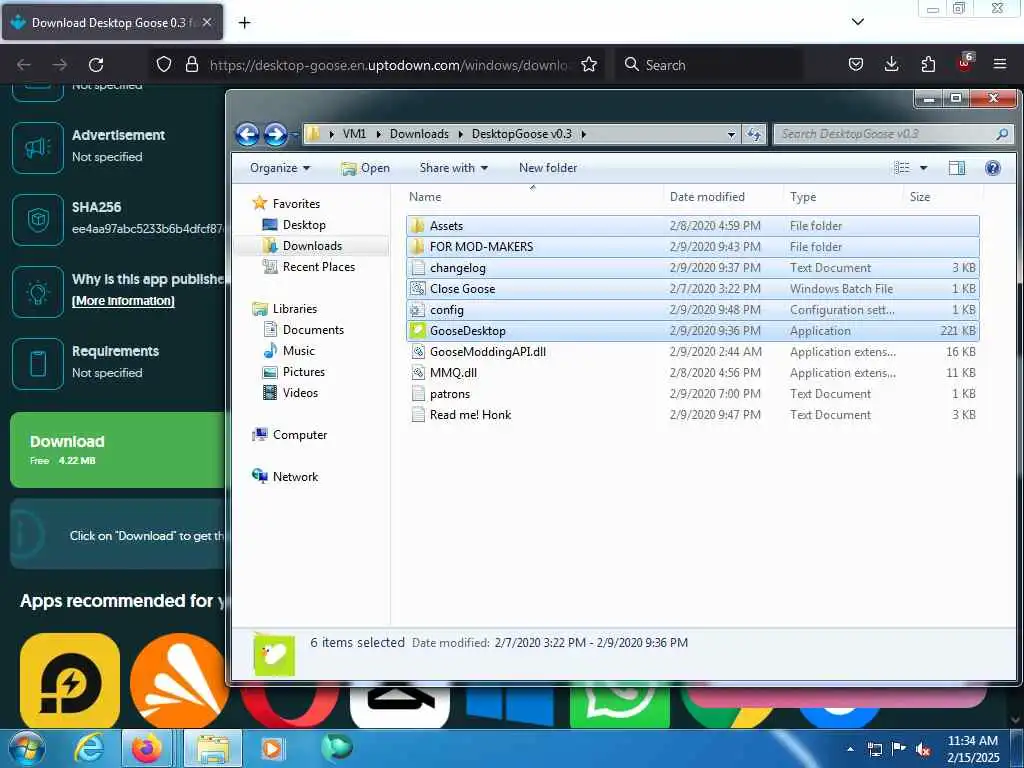Close the Download Desktop Goose tab
Image resolution: width=1024 pixels, height=768 pixels.
[x=206, y=22]
